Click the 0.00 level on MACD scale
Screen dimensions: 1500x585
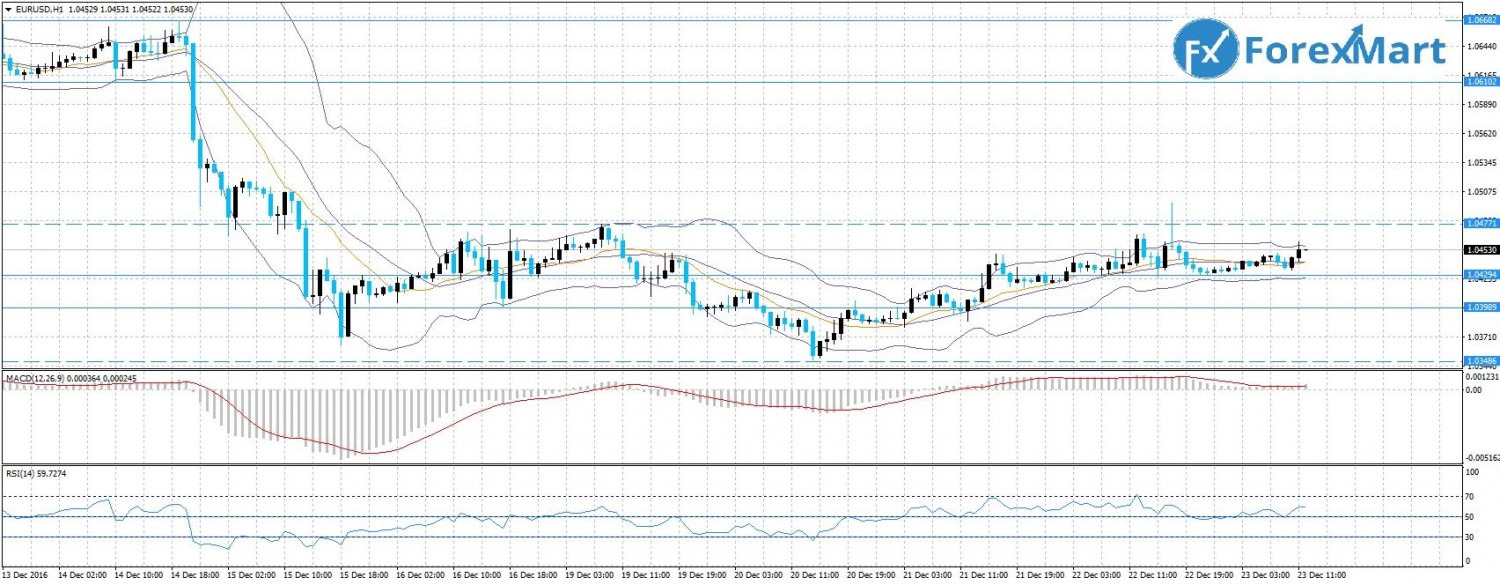(x=1474, y=389)
